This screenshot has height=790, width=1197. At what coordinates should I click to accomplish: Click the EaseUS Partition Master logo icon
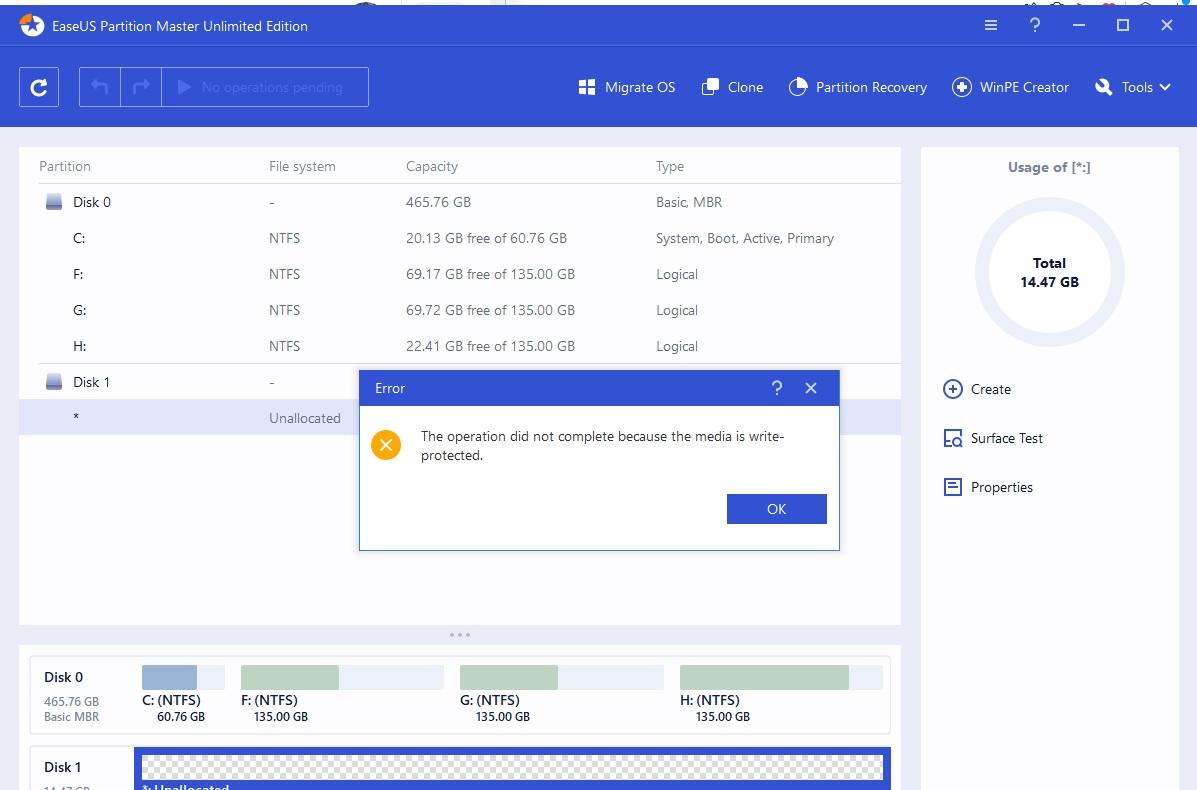coord(32,25)
